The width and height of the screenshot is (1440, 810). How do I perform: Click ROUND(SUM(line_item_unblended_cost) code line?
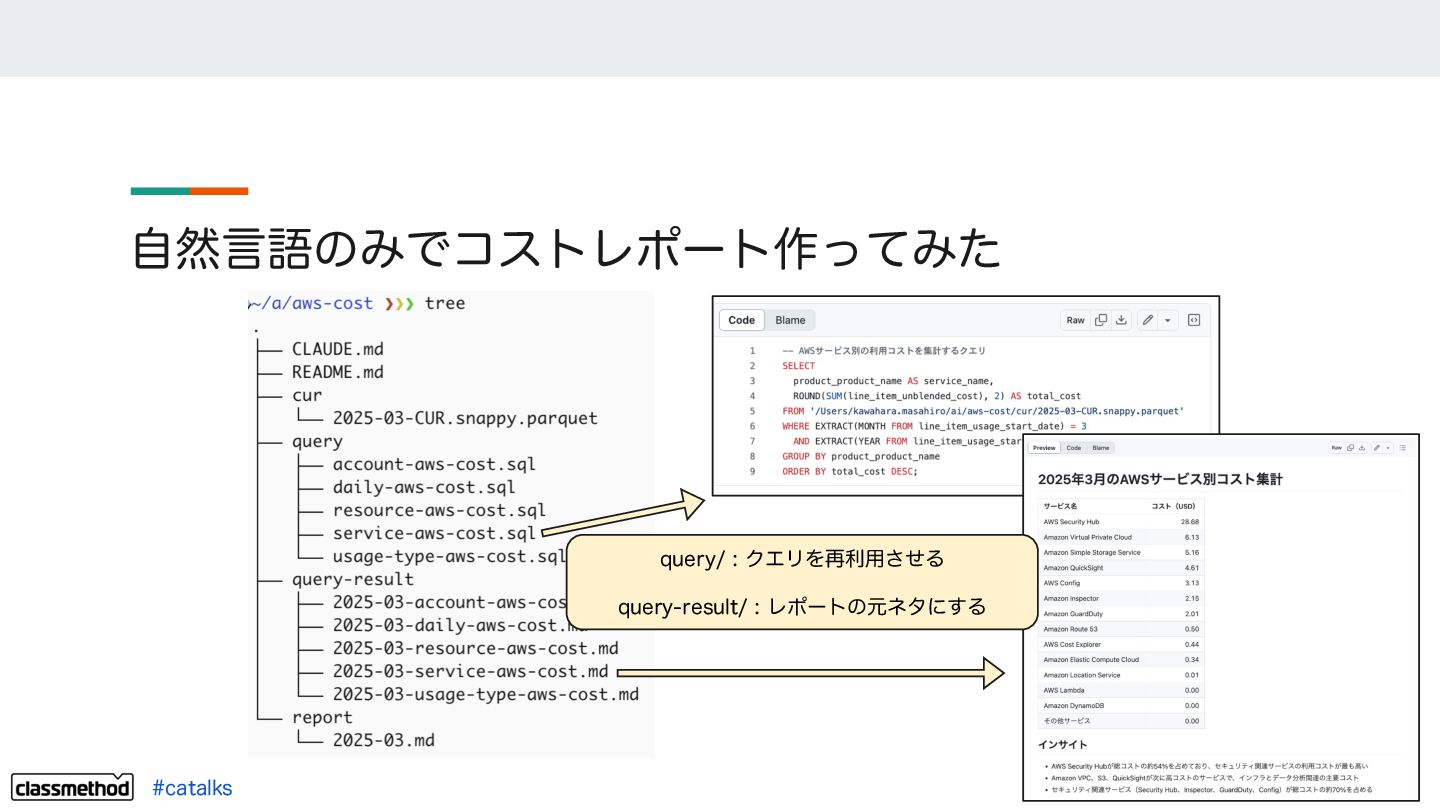tap(937, 396)
